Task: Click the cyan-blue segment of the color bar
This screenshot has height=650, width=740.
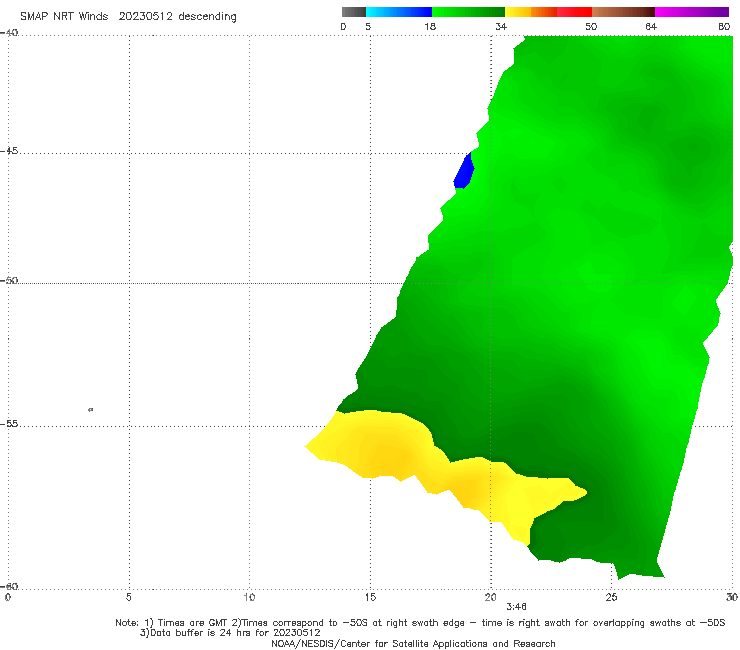Action: (x=399, y=12)
